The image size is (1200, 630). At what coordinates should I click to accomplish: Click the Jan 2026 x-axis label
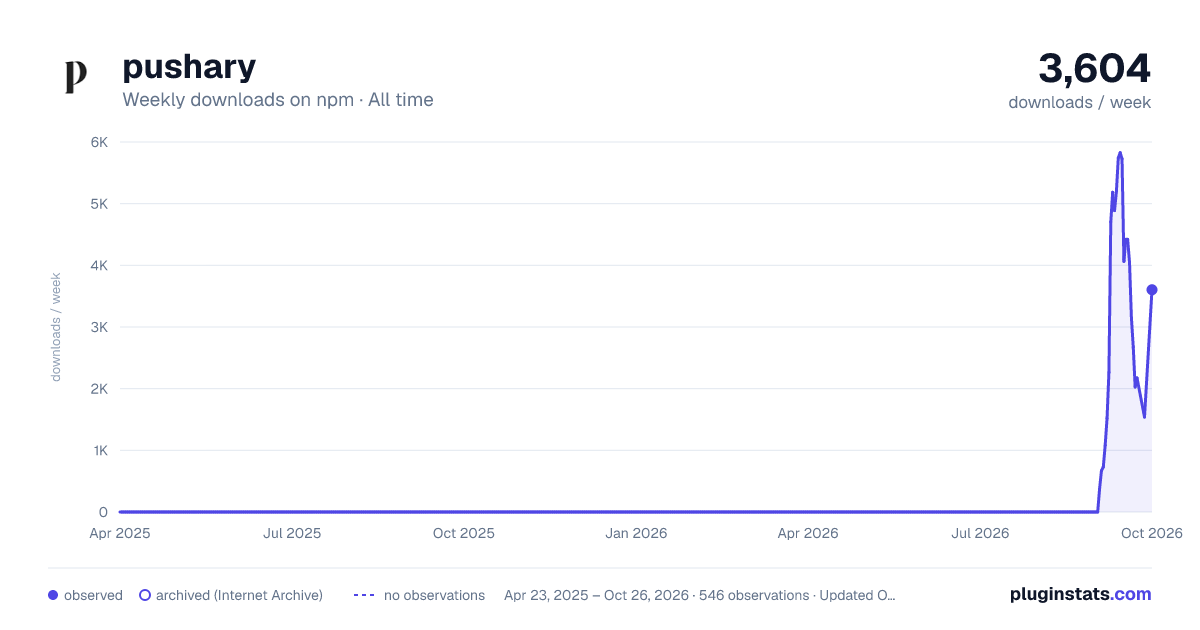pos(636,533)
